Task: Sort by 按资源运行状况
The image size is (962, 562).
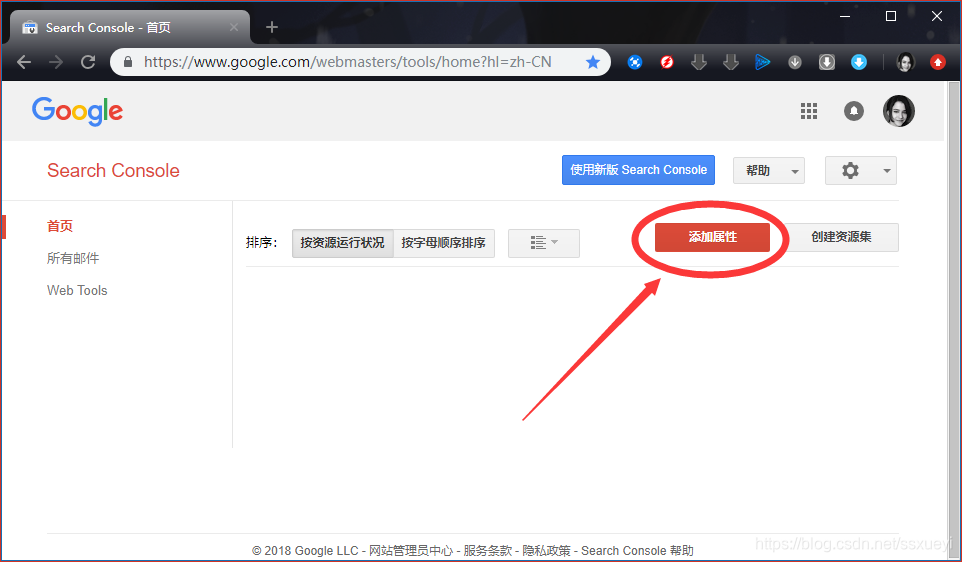Action: click(342, 243)
